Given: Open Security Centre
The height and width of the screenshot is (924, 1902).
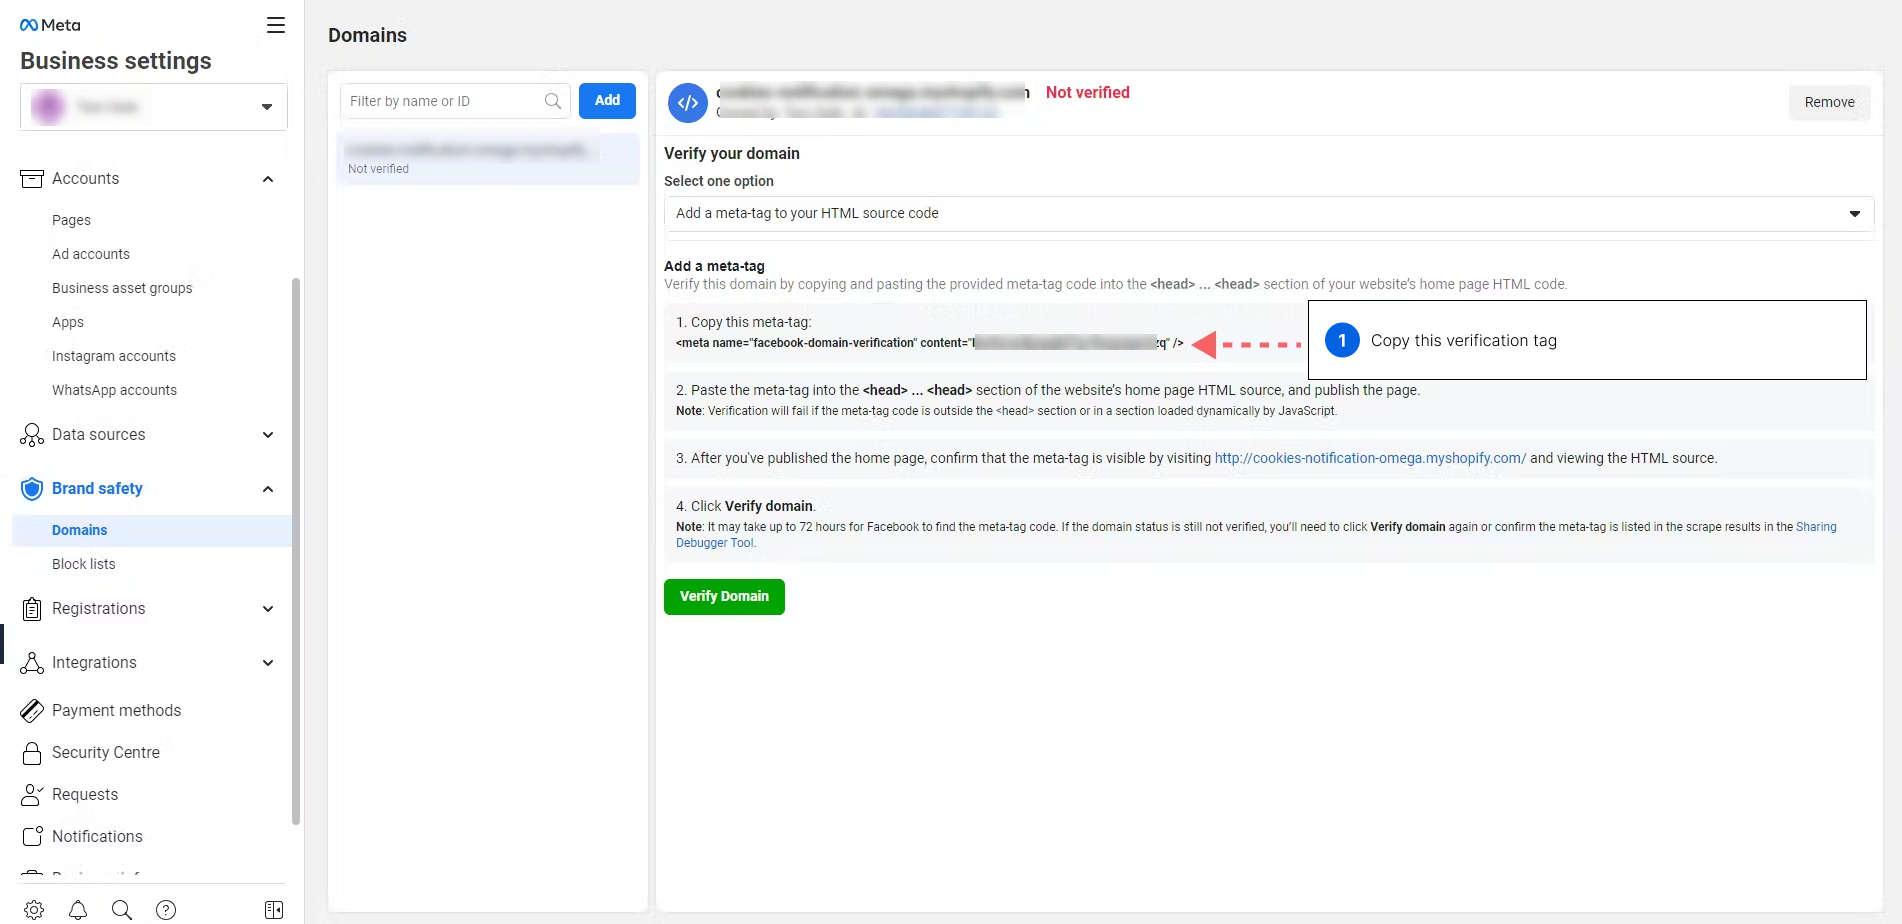Looking at the screenshot, I should coord(106,753).
